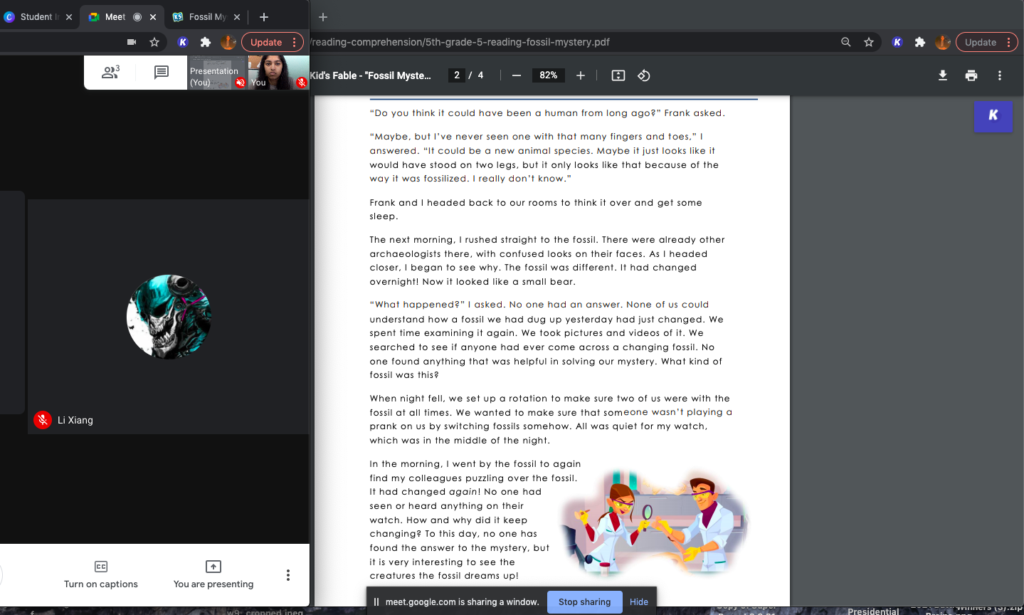Close the Fossil Mystery browser tab
Image resolution: width=1024 pixels, height=615 pixels.
coord(237,17)
